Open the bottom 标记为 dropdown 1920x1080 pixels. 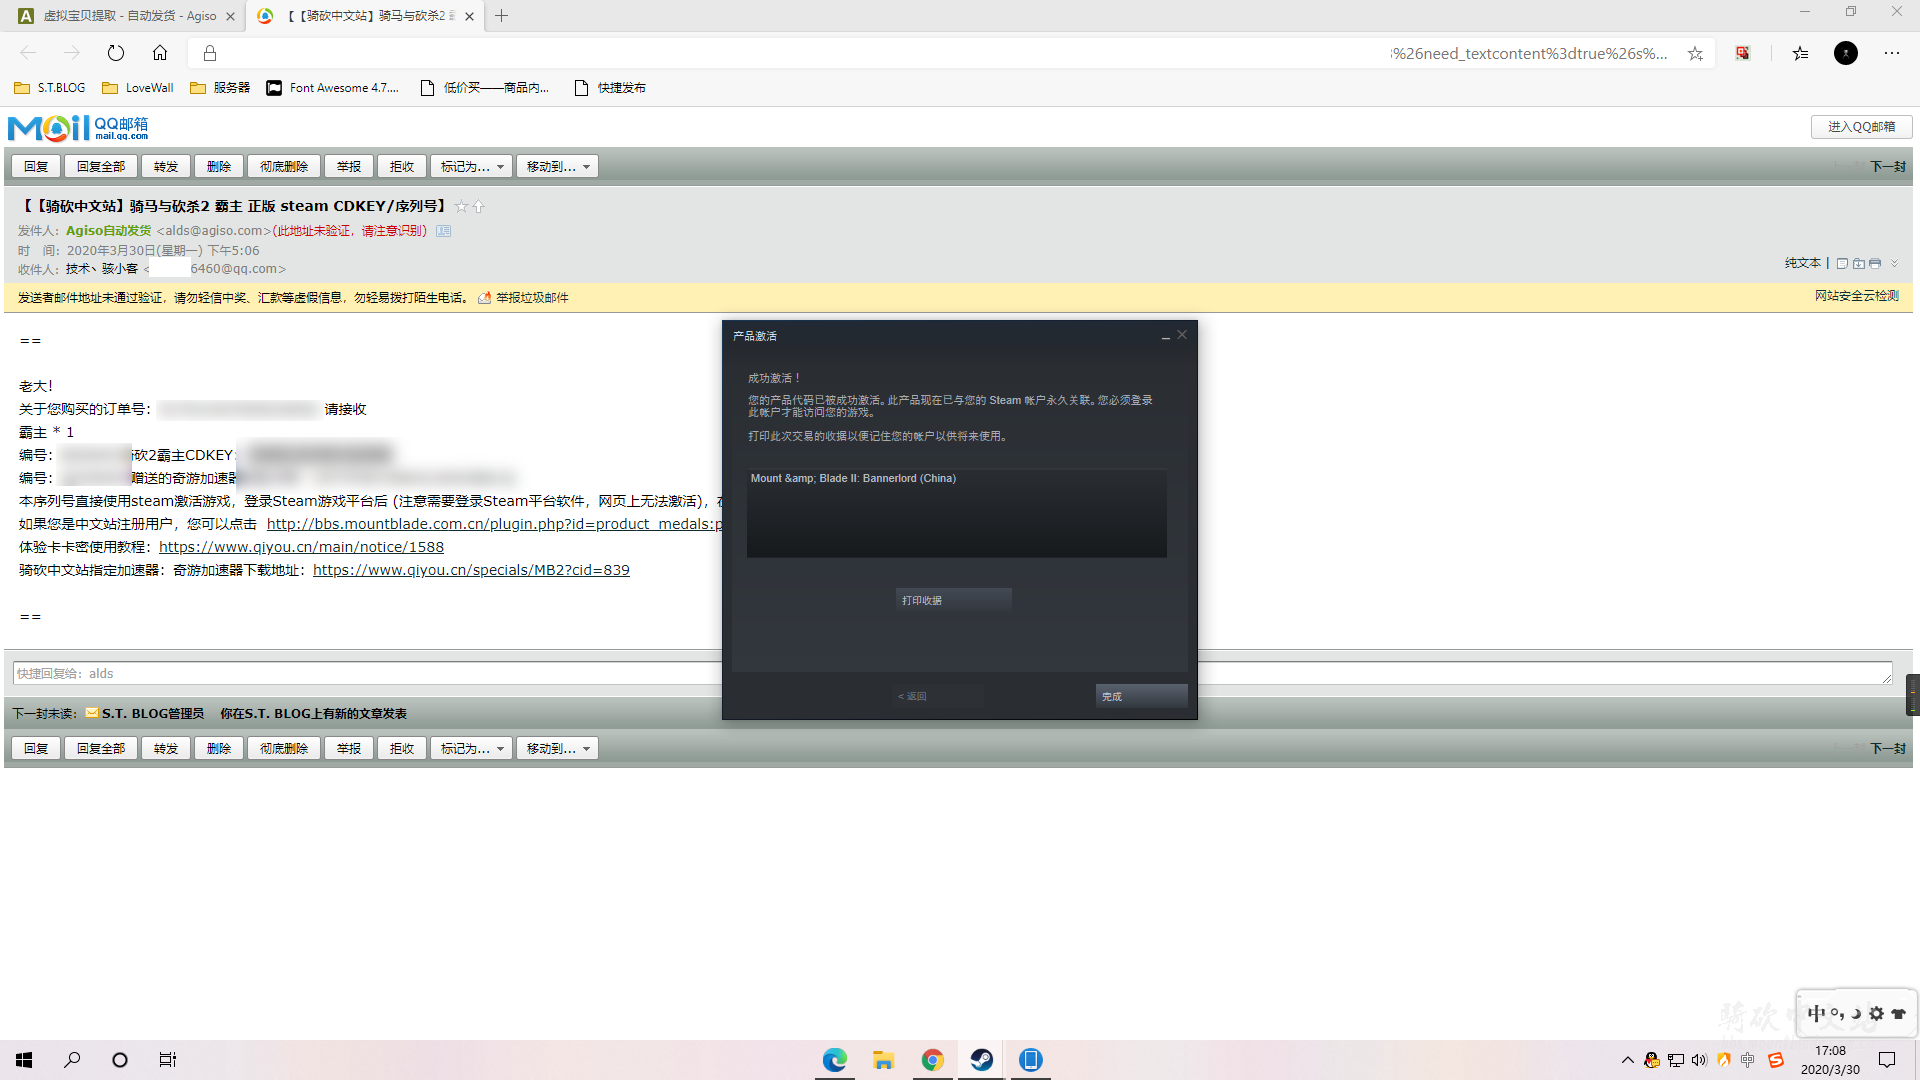point(471,748)
